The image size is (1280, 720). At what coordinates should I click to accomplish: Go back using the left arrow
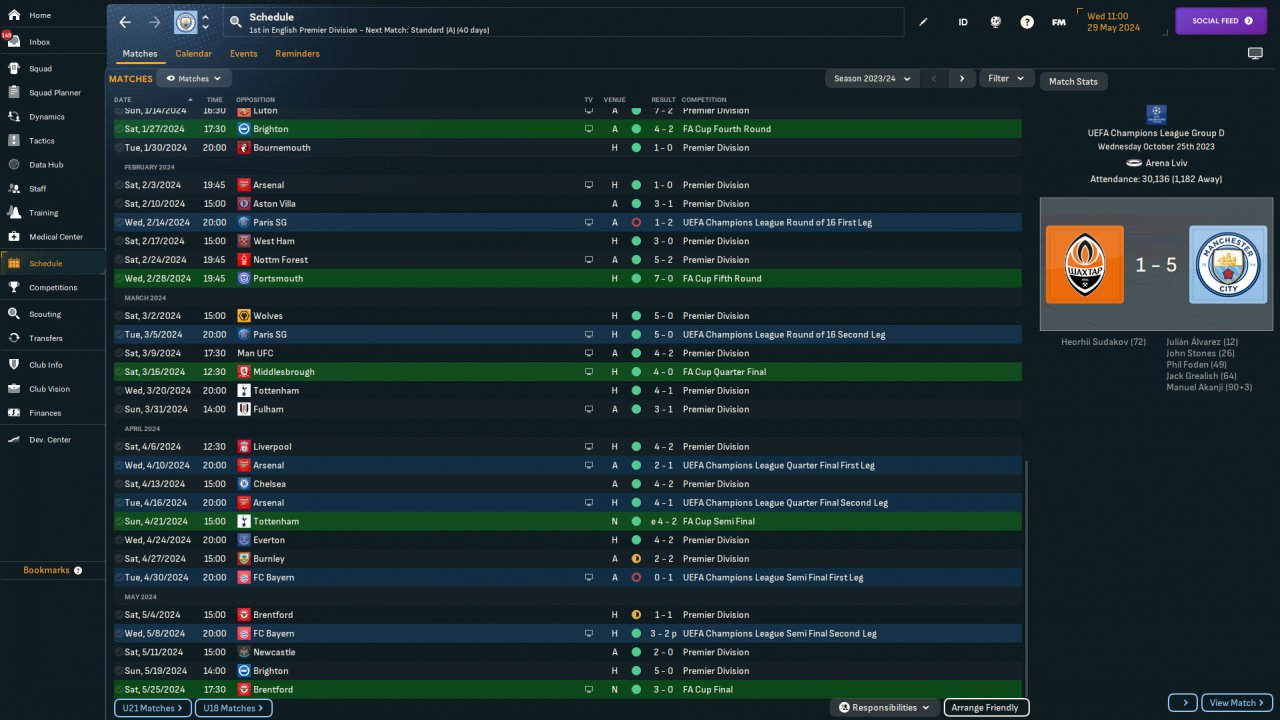coord(125,22)
